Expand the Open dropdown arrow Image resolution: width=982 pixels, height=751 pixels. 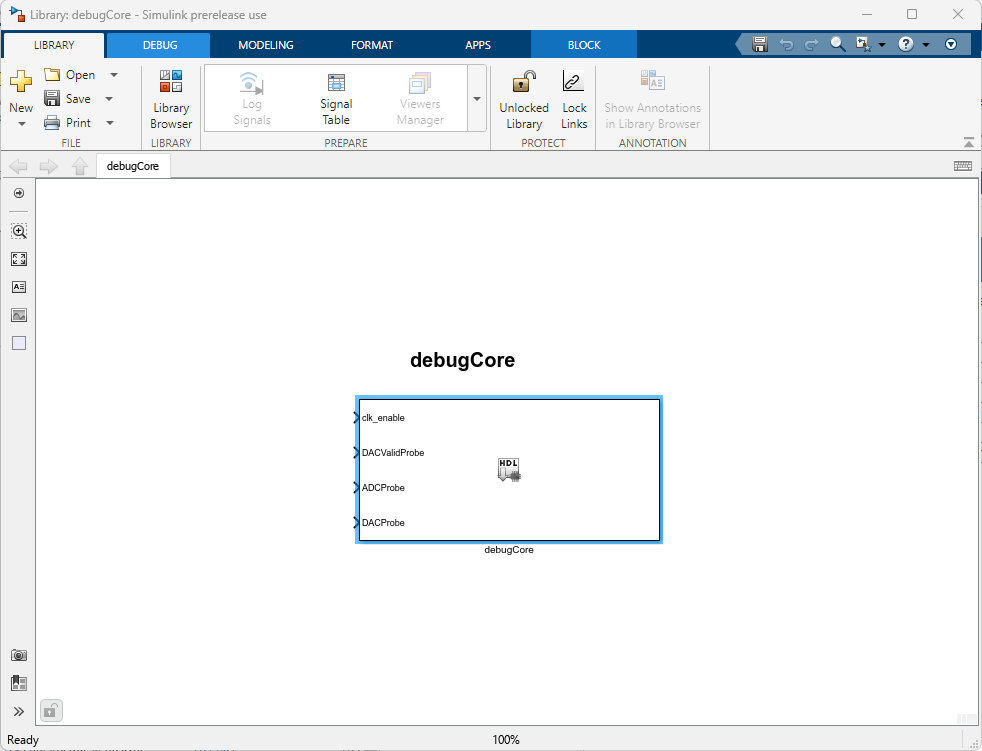coord(114,75)
